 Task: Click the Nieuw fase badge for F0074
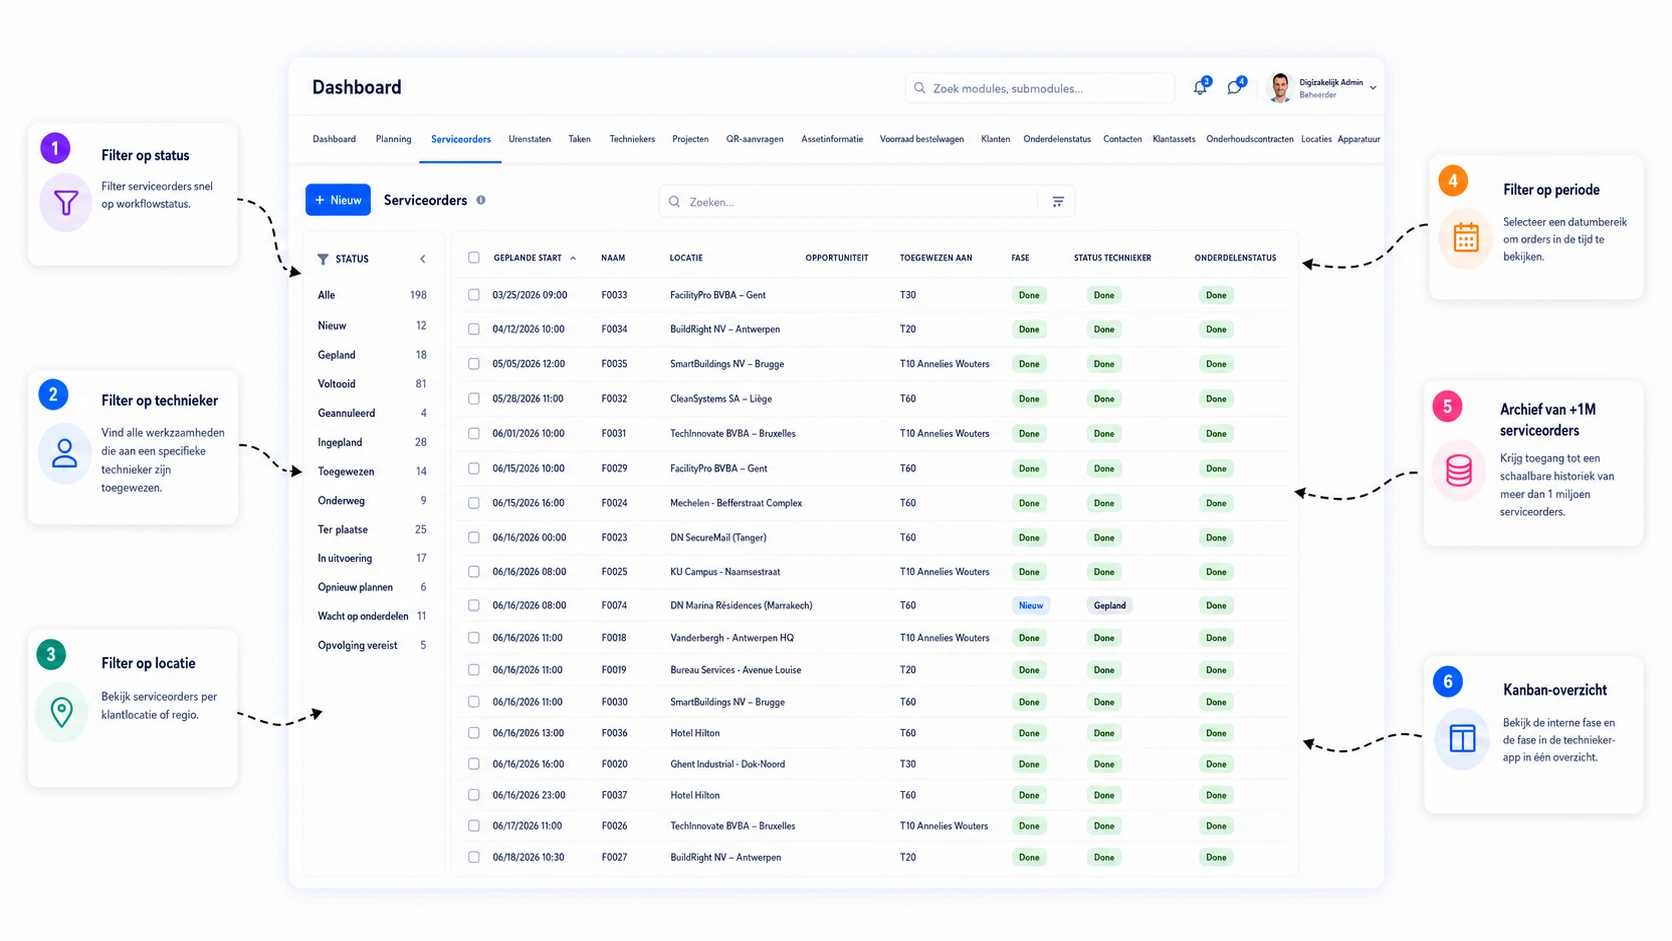1030,605
